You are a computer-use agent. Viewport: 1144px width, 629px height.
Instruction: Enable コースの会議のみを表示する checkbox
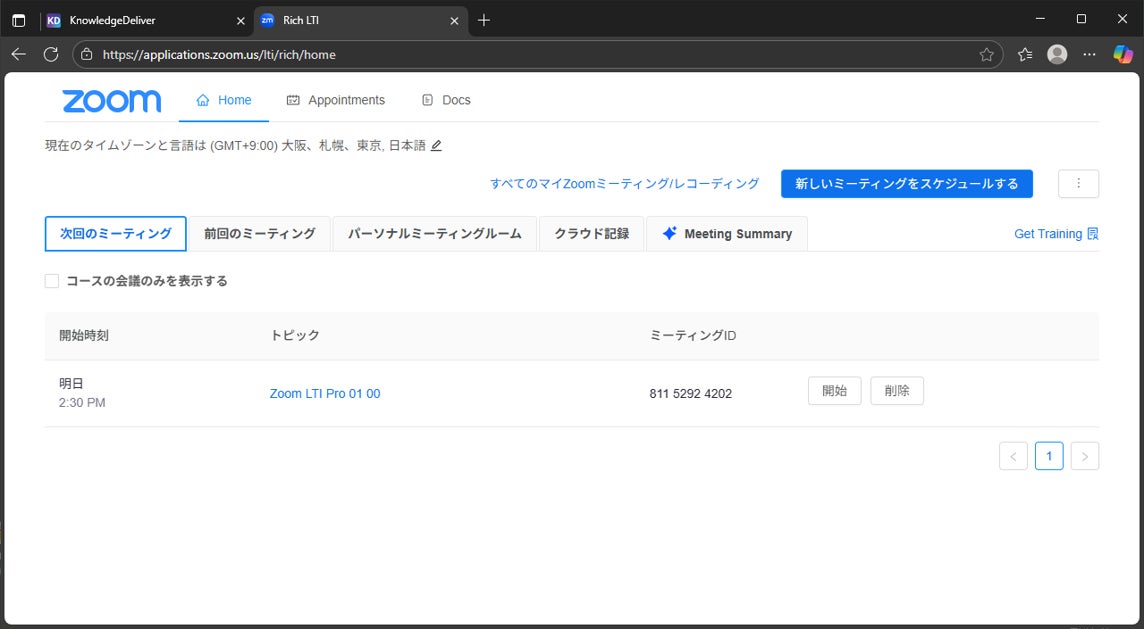tap(52, 281)
